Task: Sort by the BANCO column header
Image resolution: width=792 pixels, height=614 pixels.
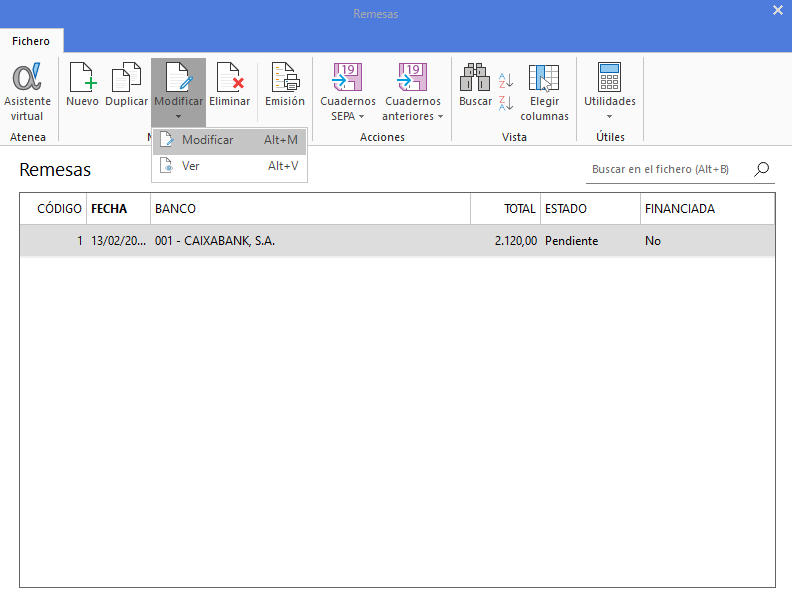Action: (x=310, y=209)
